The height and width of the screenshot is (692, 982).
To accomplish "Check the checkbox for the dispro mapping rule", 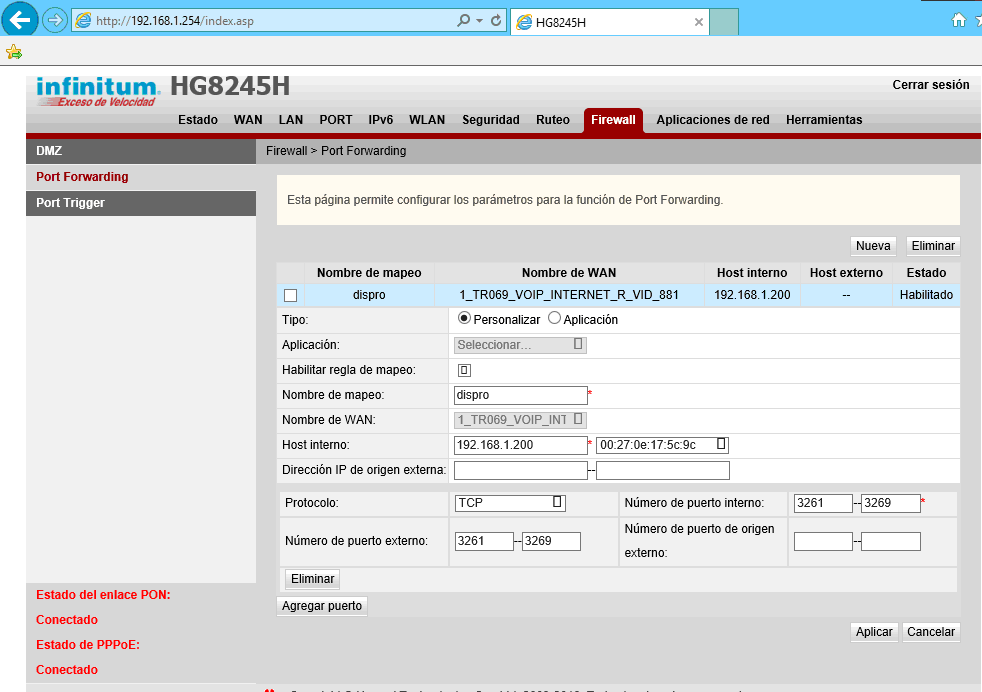I will [x=291, y=296].
